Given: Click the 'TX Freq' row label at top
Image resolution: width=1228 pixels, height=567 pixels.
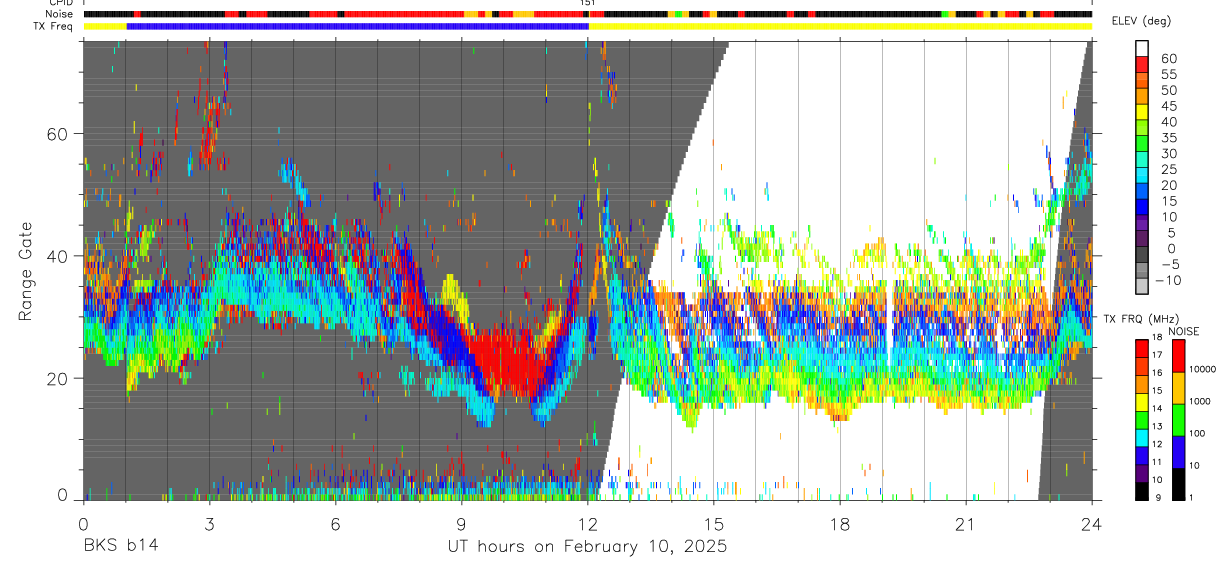Looking at the screenshot, I should (x=55, y=26).
